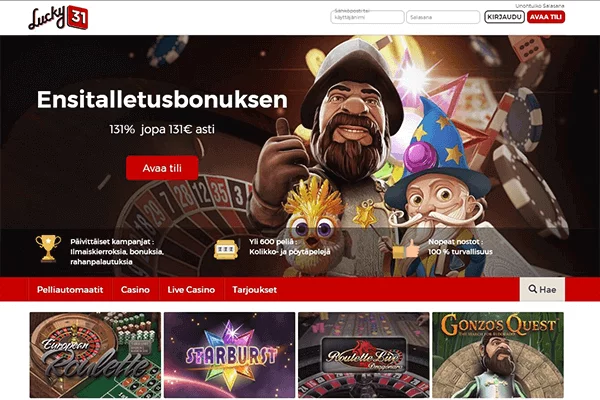600x400 pixels.
Task: Click the magnifier icon in Hae search
Action: tap(532, 289)
